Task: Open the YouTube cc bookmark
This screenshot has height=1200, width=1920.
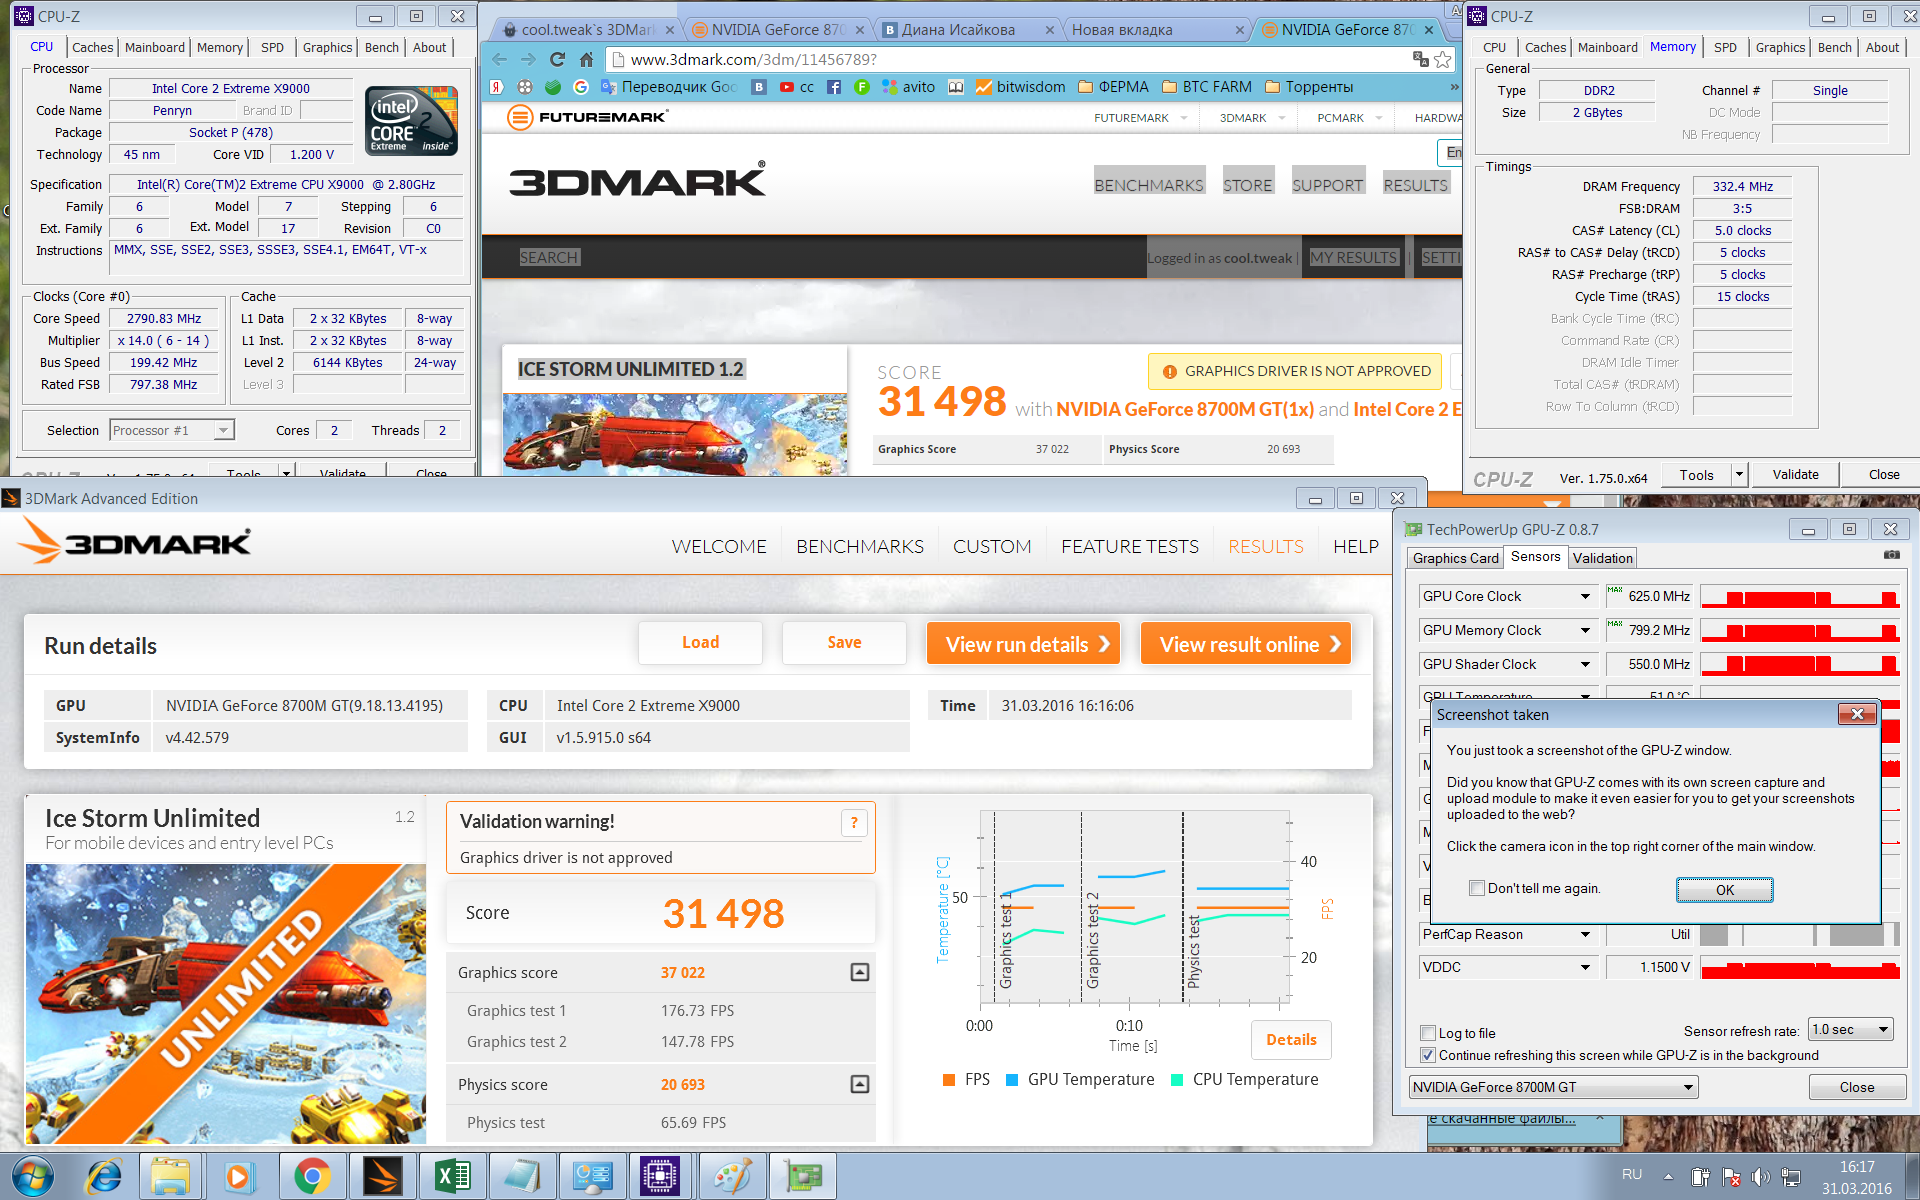Action: (797, 87)
